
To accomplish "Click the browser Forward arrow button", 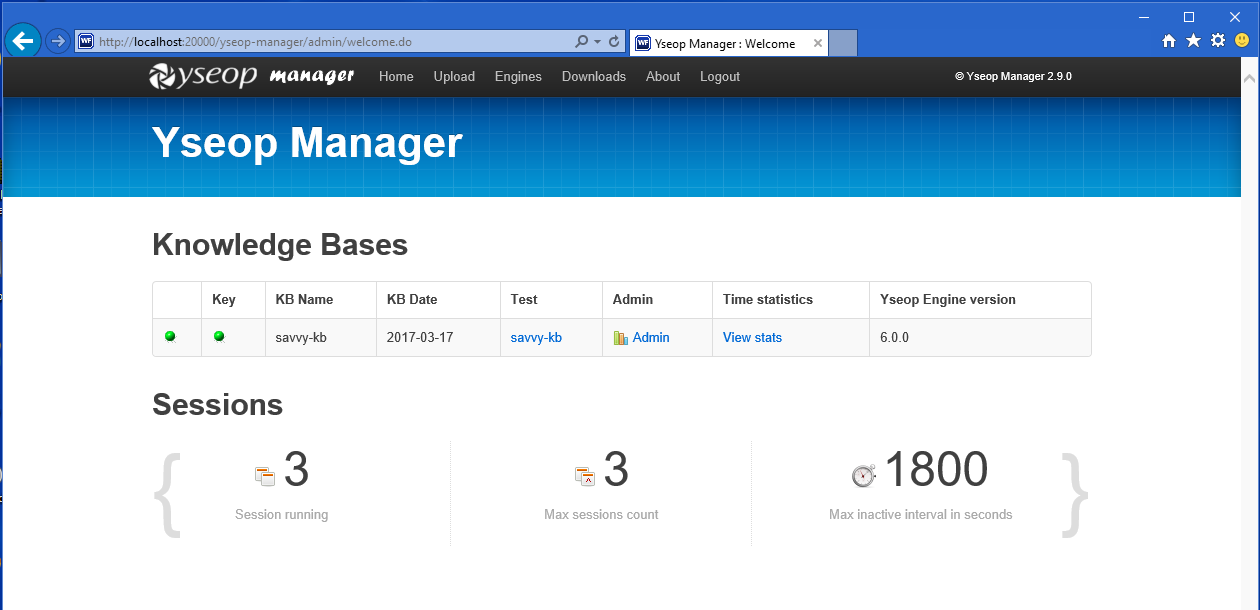I will tap(57, 41).
